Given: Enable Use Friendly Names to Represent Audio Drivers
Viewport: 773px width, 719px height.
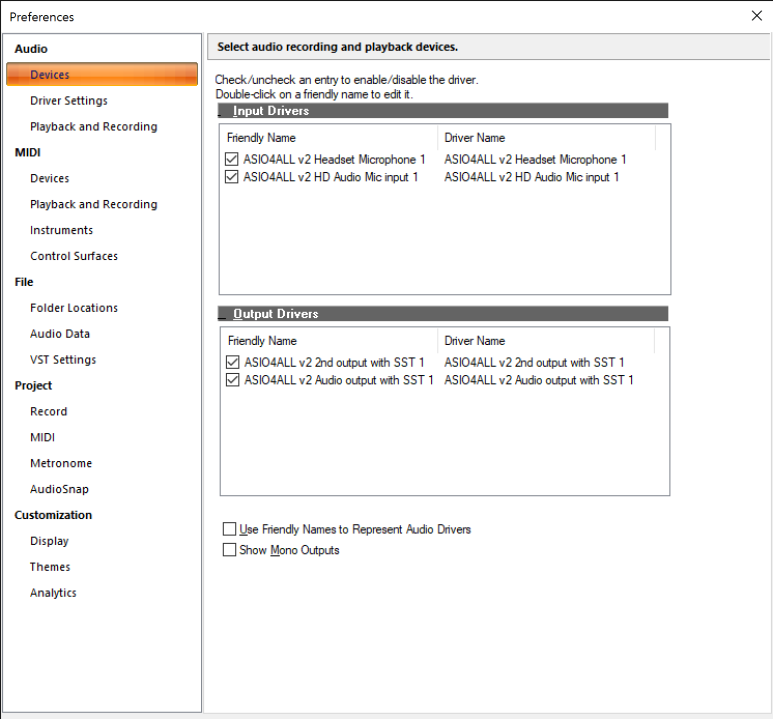Looking at the screenshot, I should pos(229,529).
